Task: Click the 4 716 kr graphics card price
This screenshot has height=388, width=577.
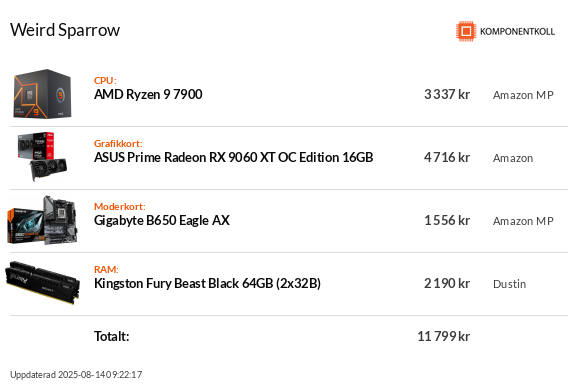Action: click(x=447, y=157)
